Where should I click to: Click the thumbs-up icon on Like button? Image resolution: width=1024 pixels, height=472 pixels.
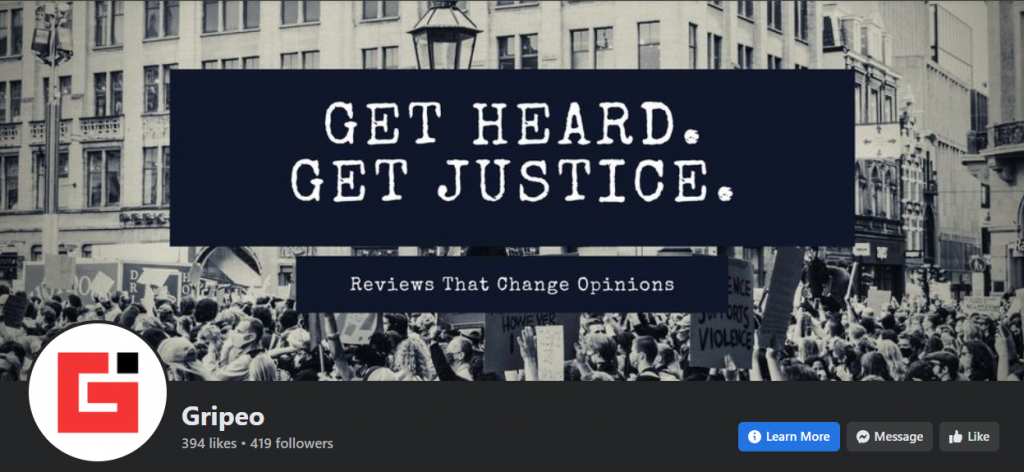pyautogui.click(x=955, y=437)
